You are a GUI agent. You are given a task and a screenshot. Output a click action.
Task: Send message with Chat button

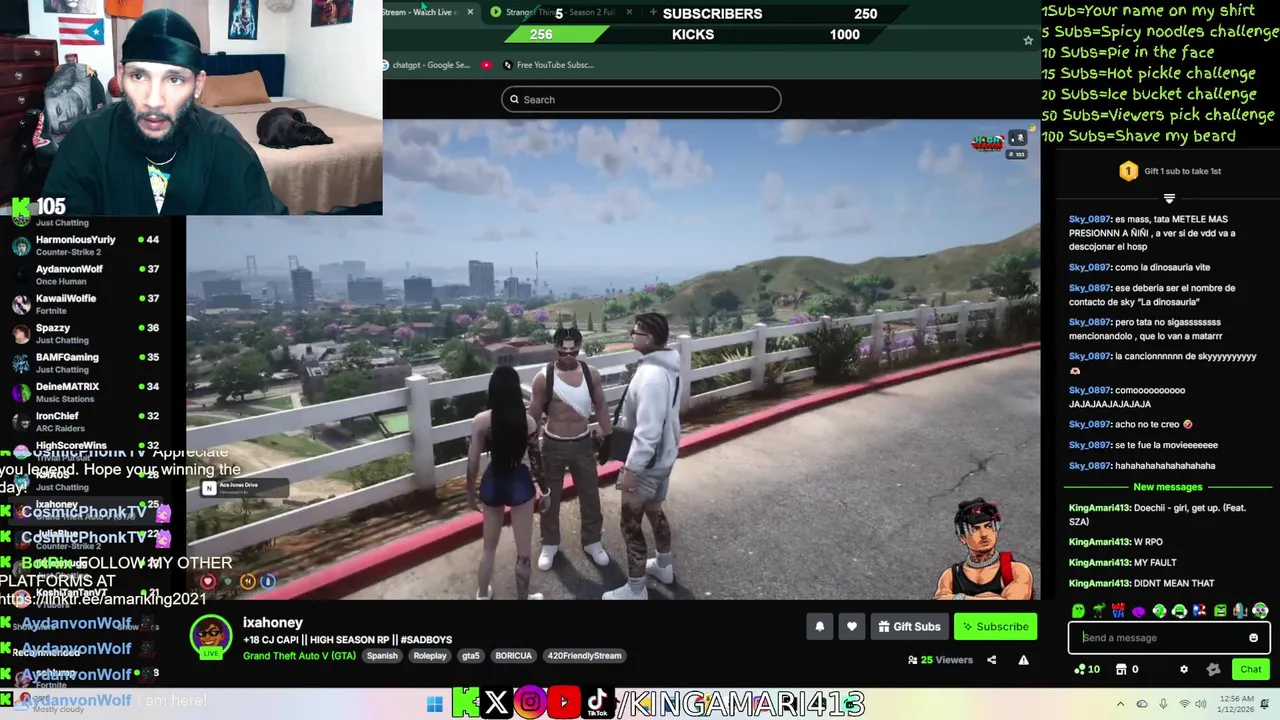tap(1251, 669)
